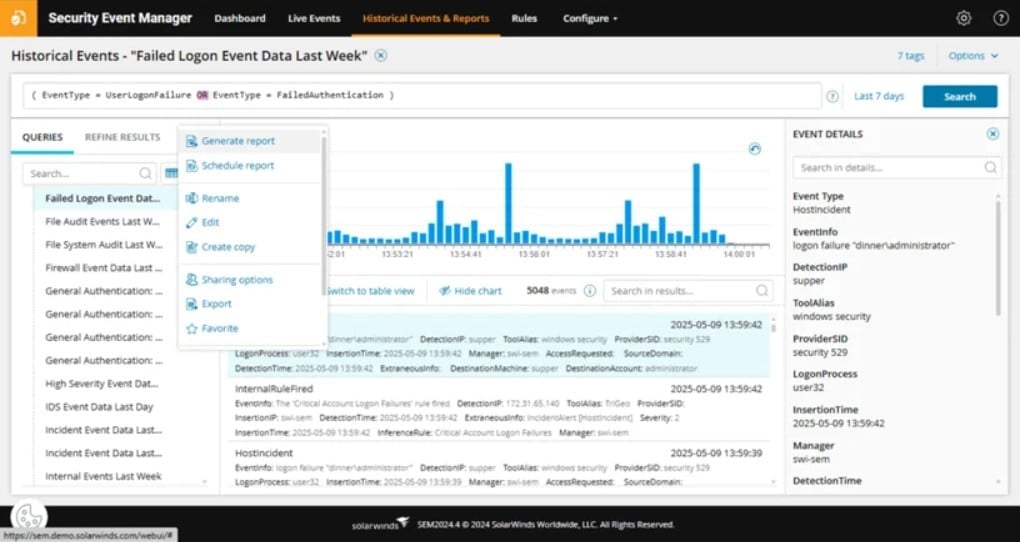This screenshot has height=542, width=1020.
Task: Click the SolarWinds orange logo icon
Action: pos(18,18)
